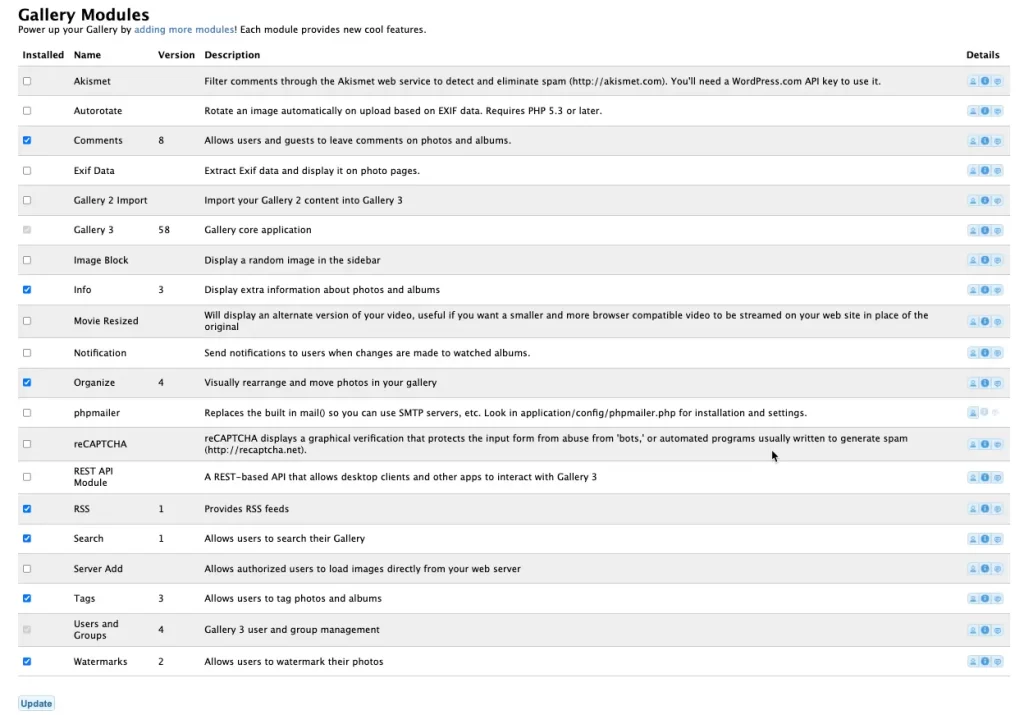
Task: Open the author icon in the reCAPTCHA row
Action: pos(973,444)
